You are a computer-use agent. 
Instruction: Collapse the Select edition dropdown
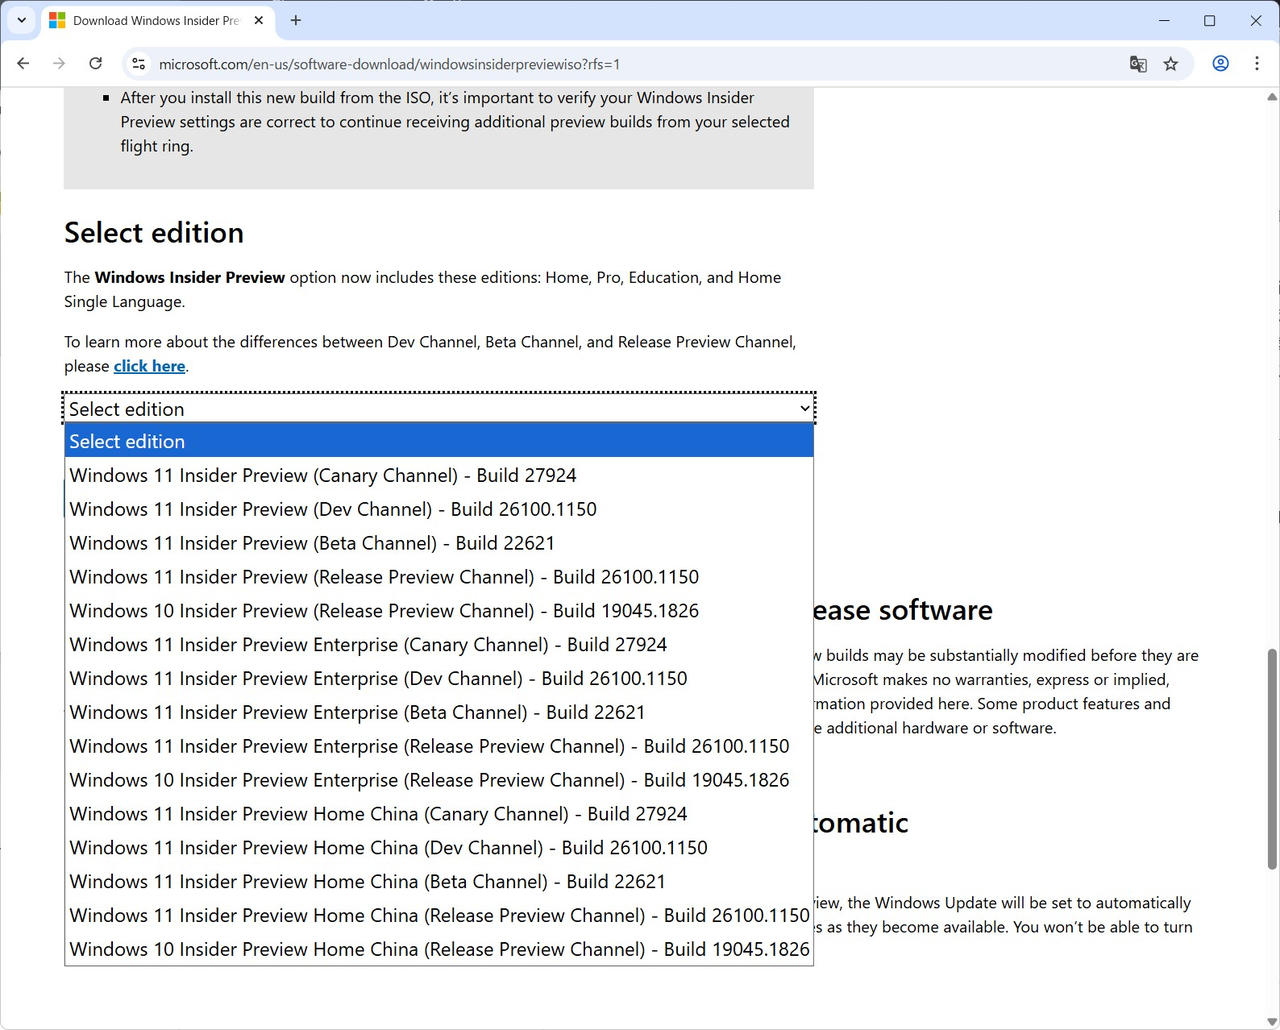click(439, 408)
